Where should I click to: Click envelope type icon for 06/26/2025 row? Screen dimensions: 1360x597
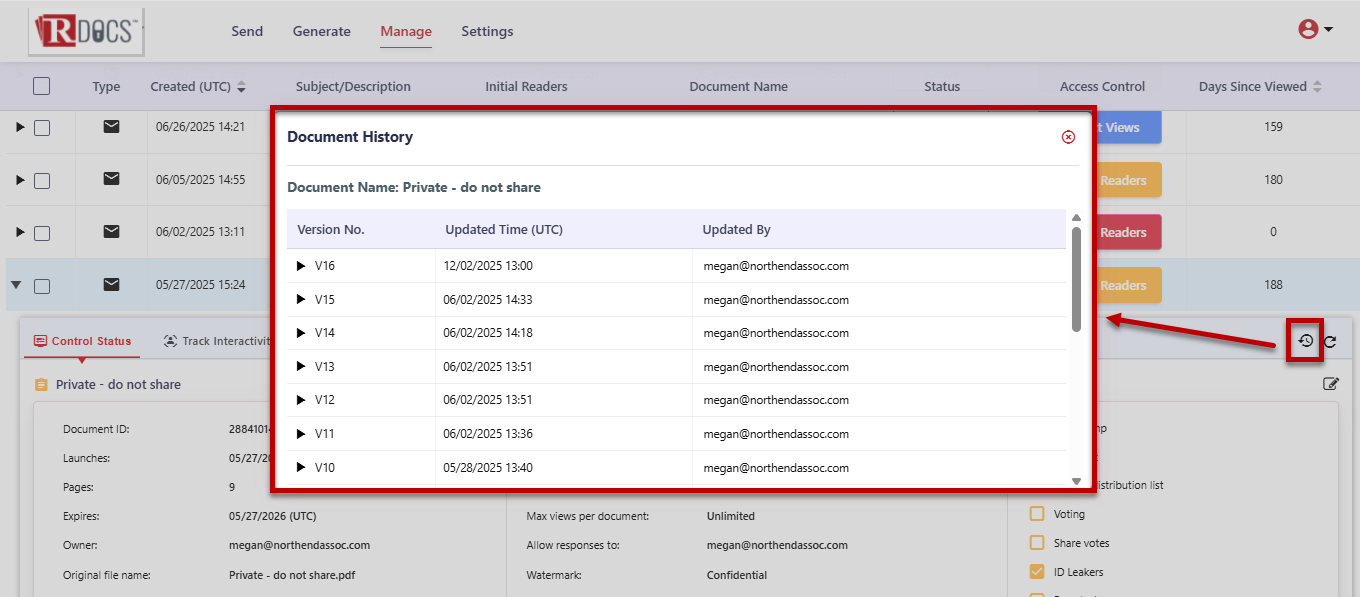tap(112, 127)
